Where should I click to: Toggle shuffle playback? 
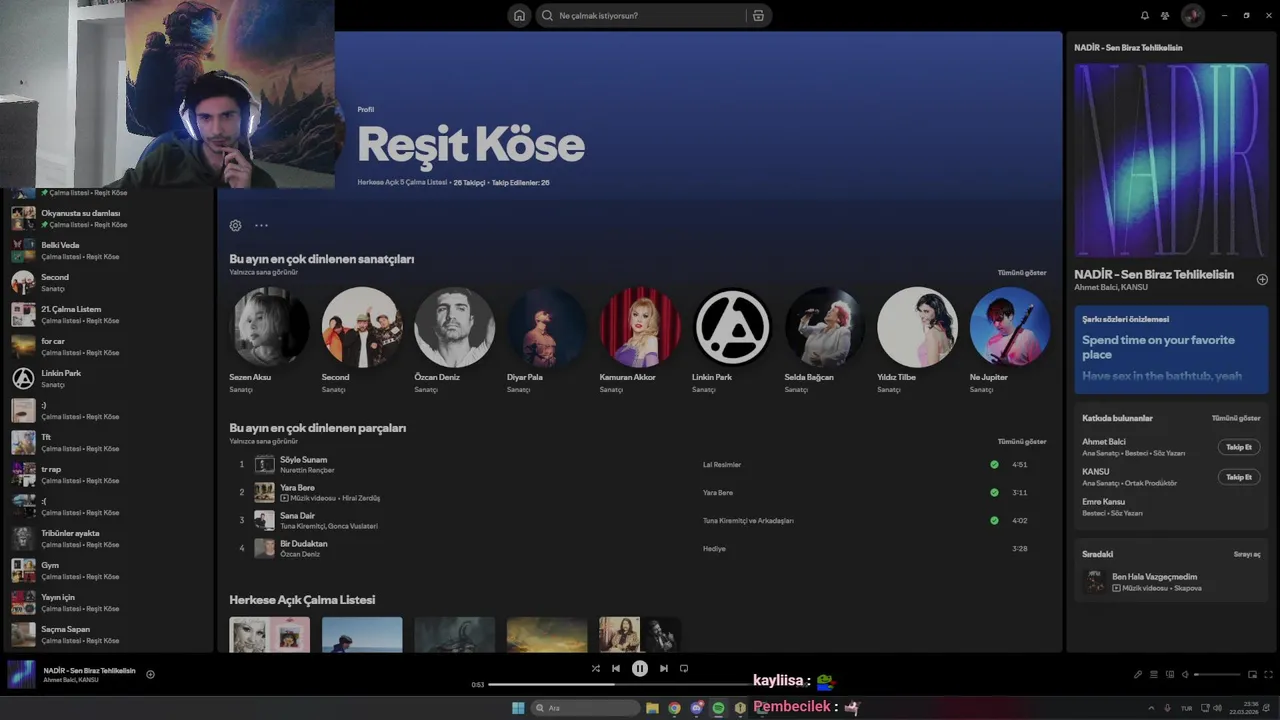[595, 669]
